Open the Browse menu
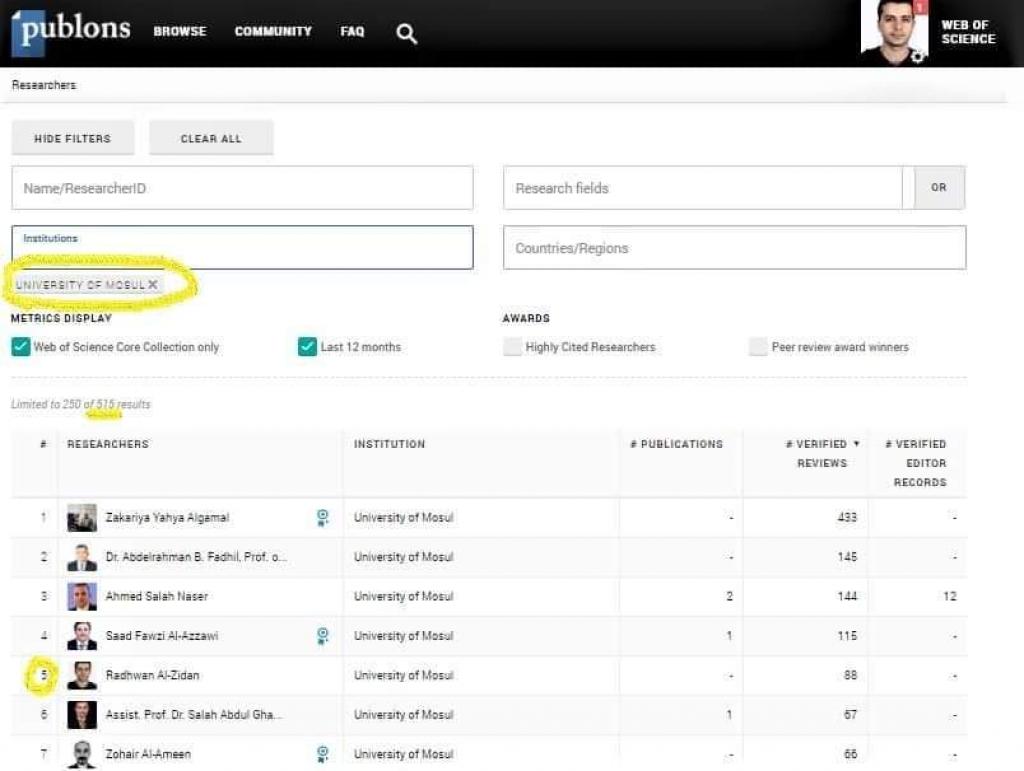 click(x=180, y=32)
